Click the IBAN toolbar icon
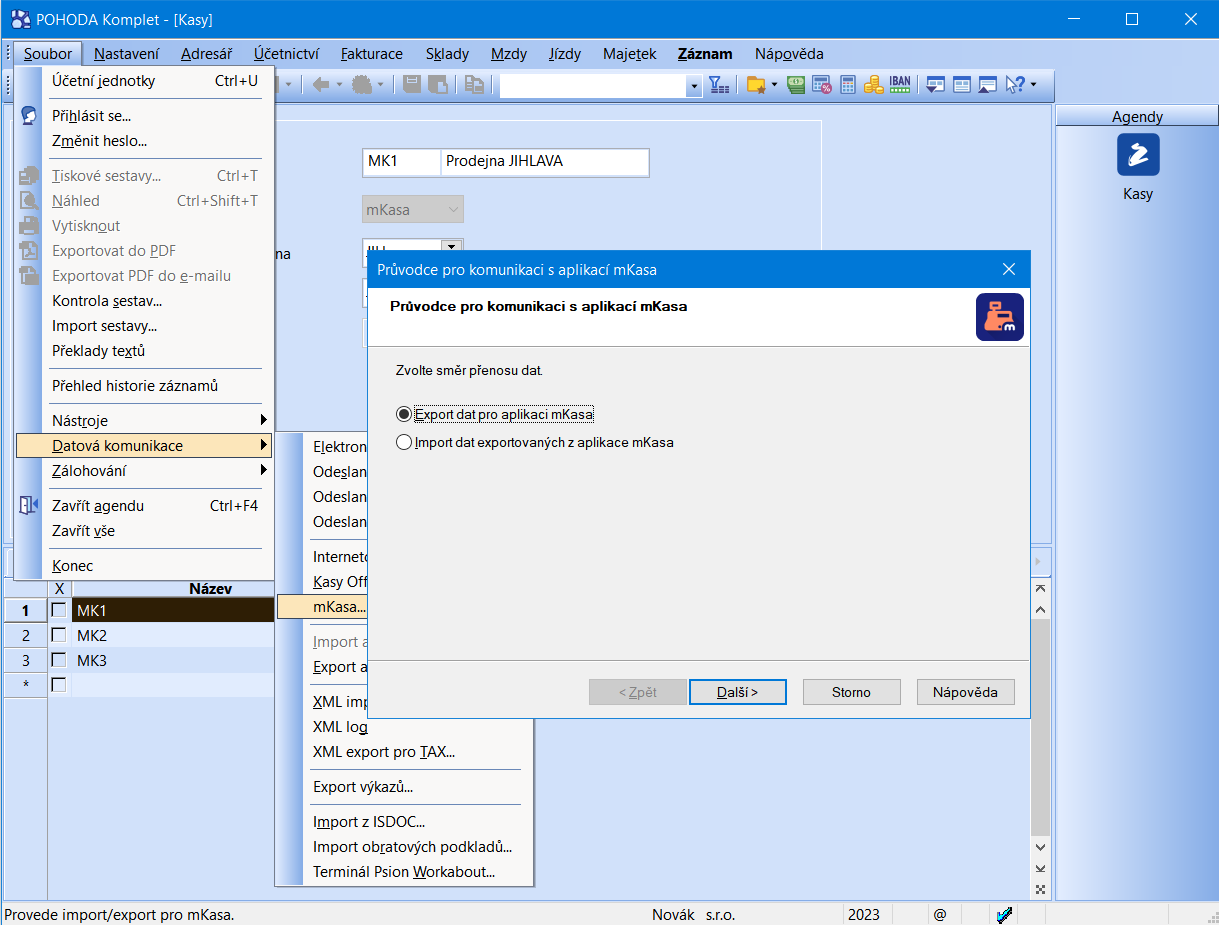The height and width of the screenshot is (925, 1219). (900, 85)
